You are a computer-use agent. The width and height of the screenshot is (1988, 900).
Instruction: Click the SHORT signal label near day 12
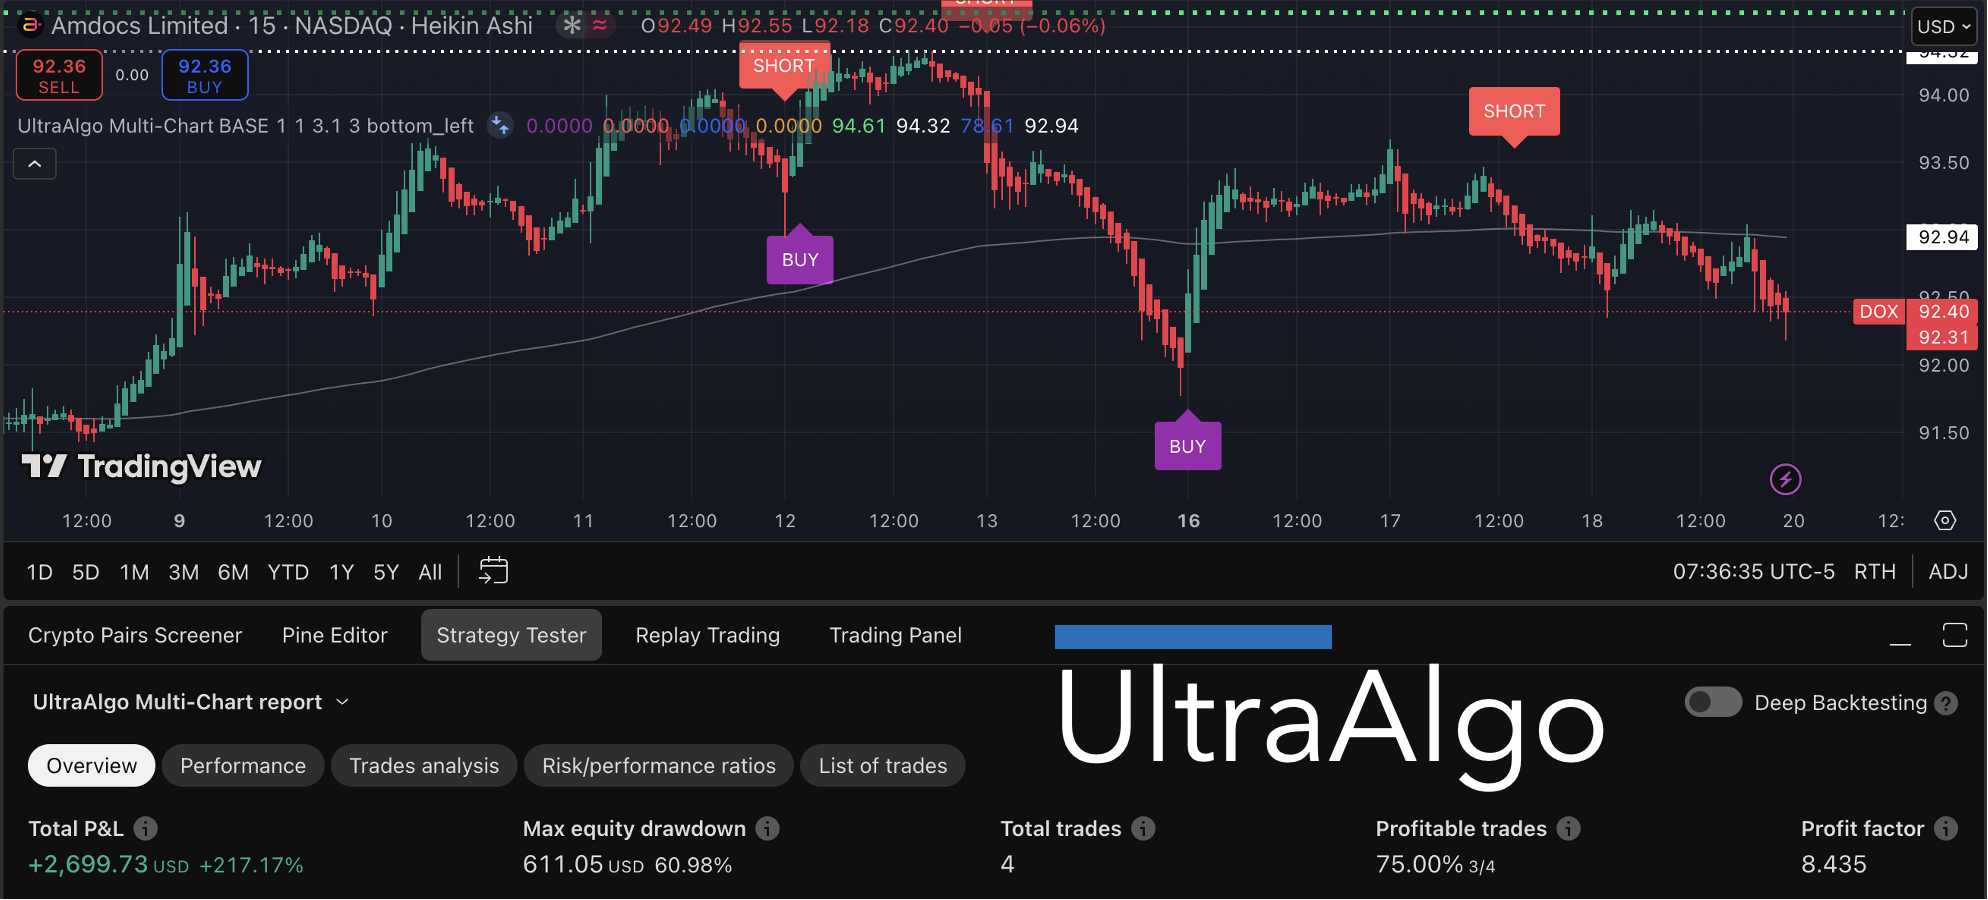point(784,66)
